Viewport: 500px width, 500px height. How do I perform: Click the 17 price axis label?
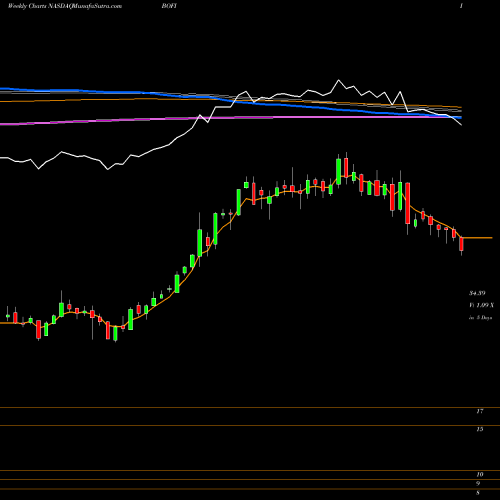point(480,411)
